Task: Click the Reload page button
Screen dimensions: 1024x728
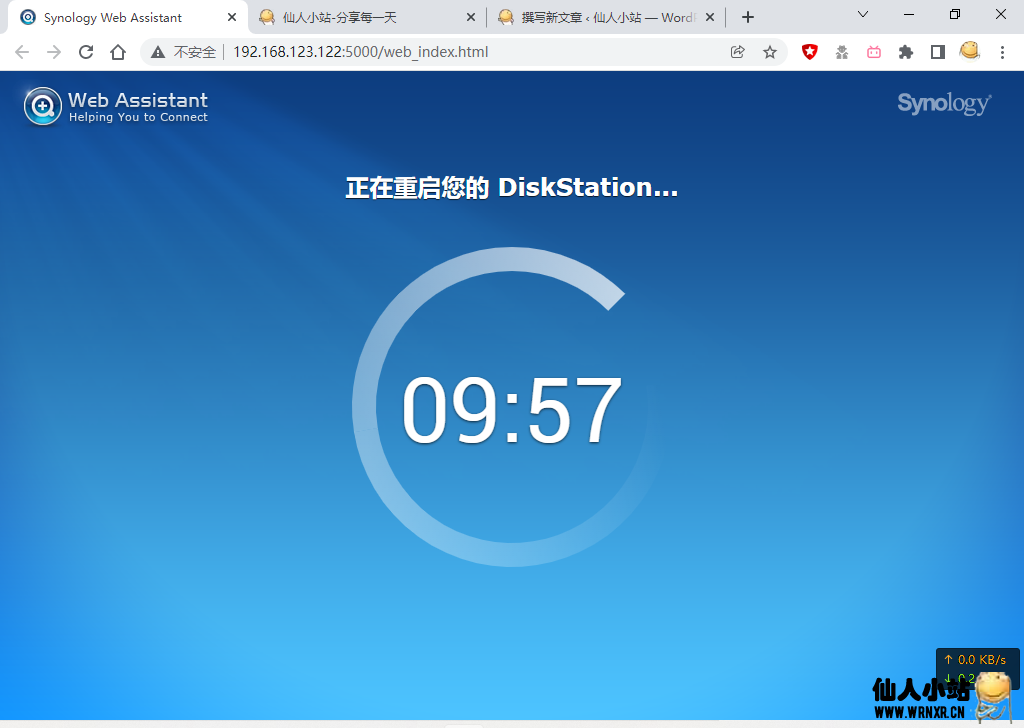Action: point(85,52)
